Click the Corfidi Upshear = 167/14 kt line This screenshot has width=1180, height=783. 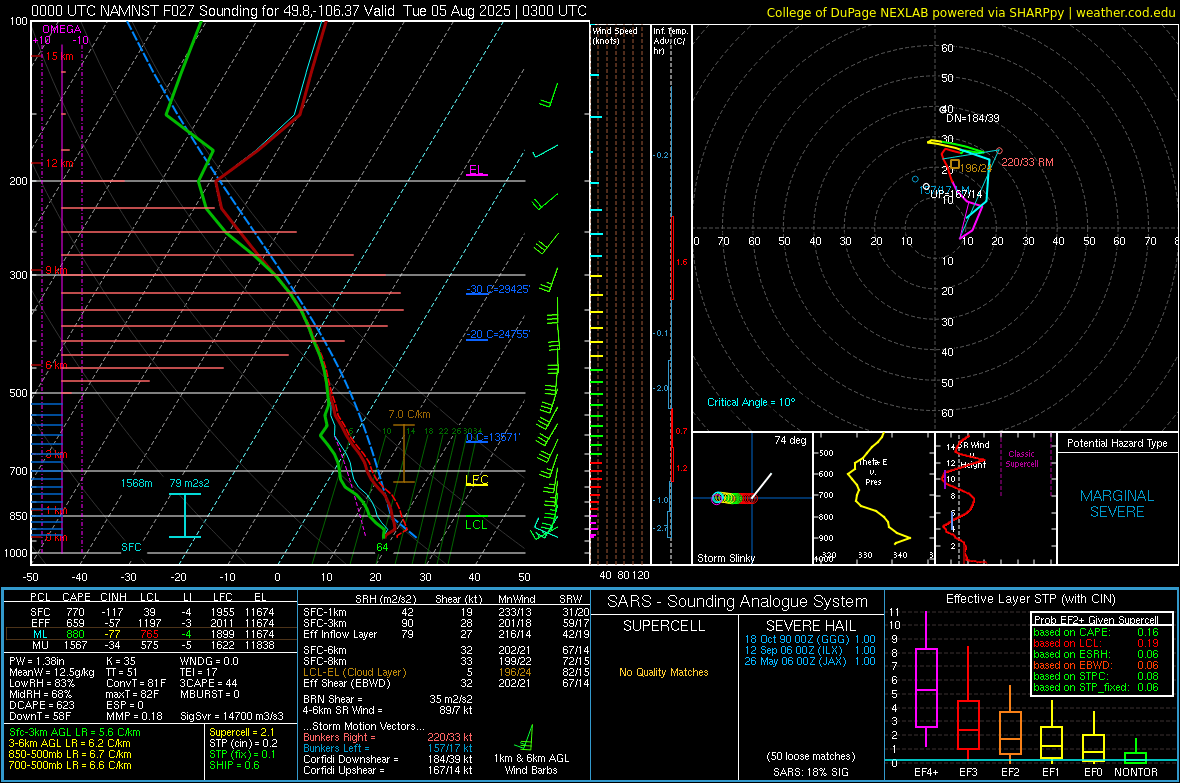click(x=388, y=770)
